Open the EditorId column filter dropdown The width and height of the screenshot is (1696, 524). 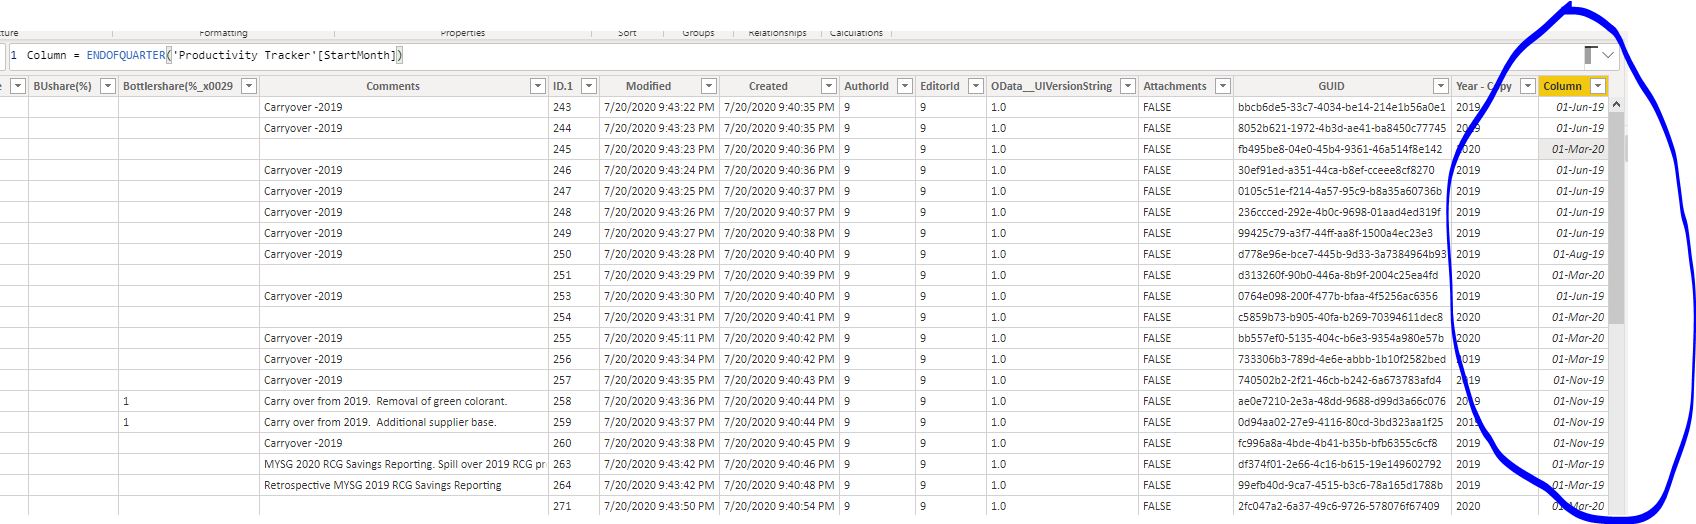[x=975, y=86]
